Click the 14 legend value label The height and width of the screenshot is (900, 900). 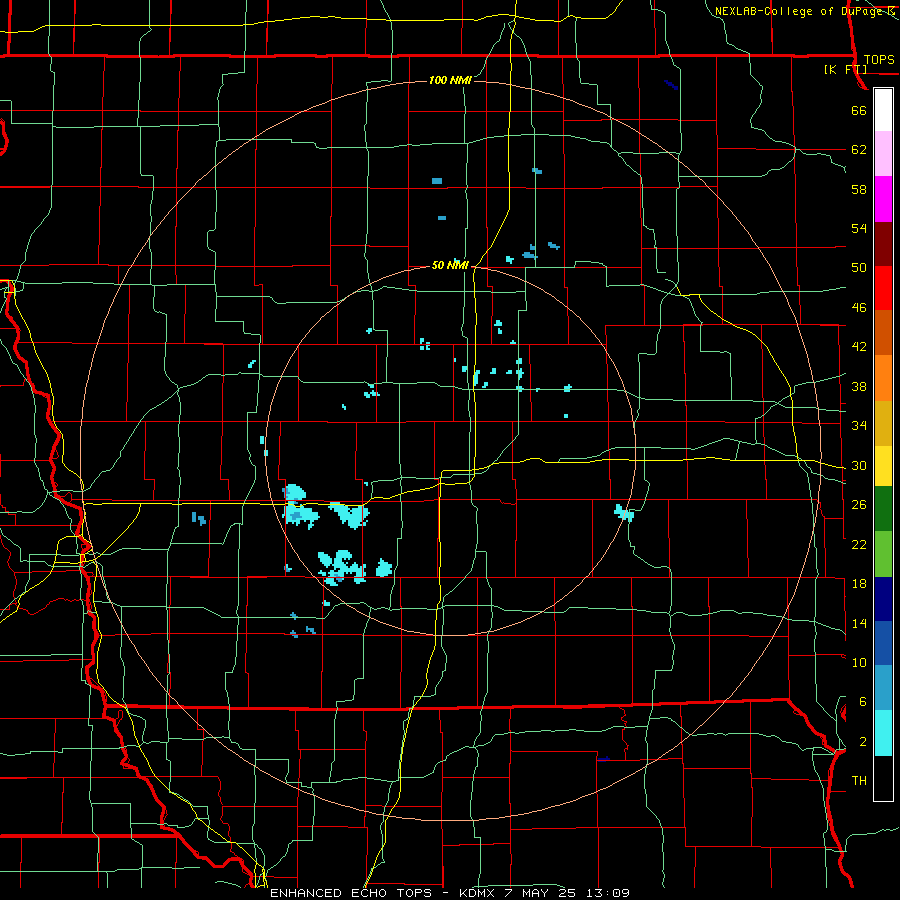859,623
